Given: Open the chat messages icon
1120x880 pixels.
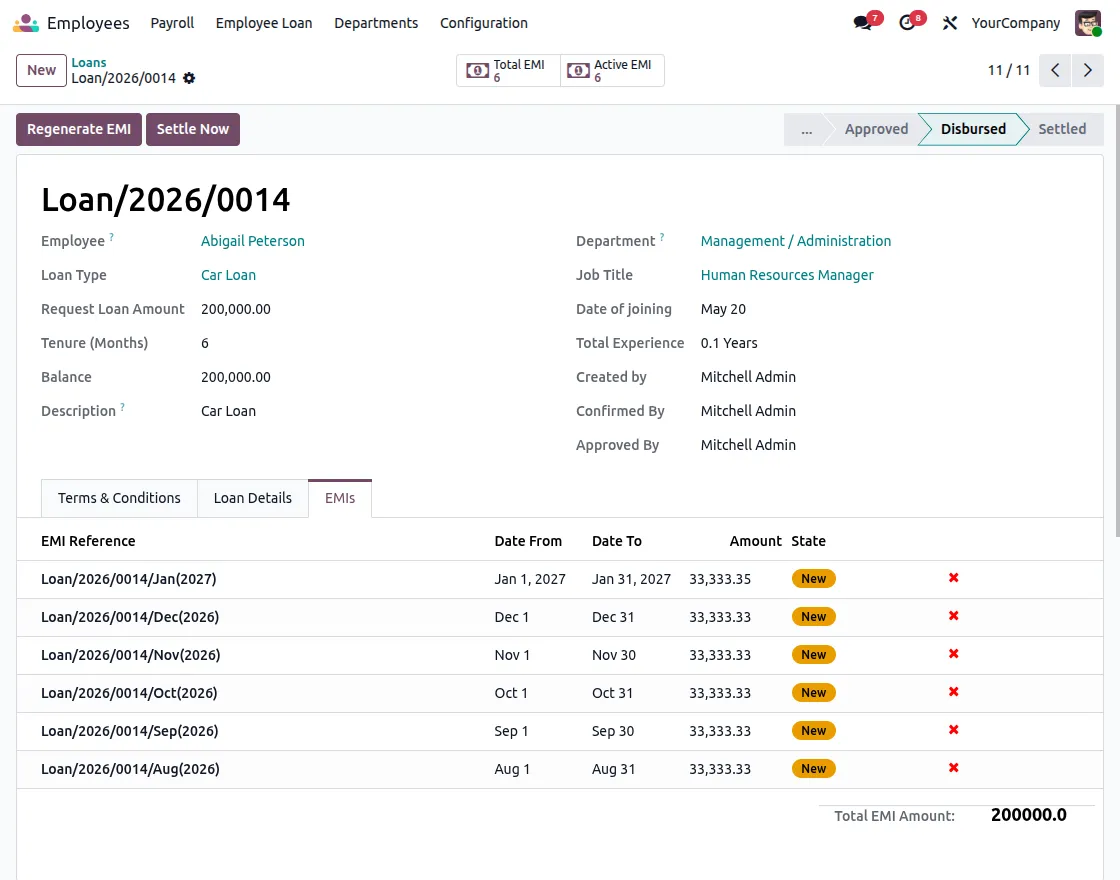Looking at the screenshot, I should click(863, 23).
